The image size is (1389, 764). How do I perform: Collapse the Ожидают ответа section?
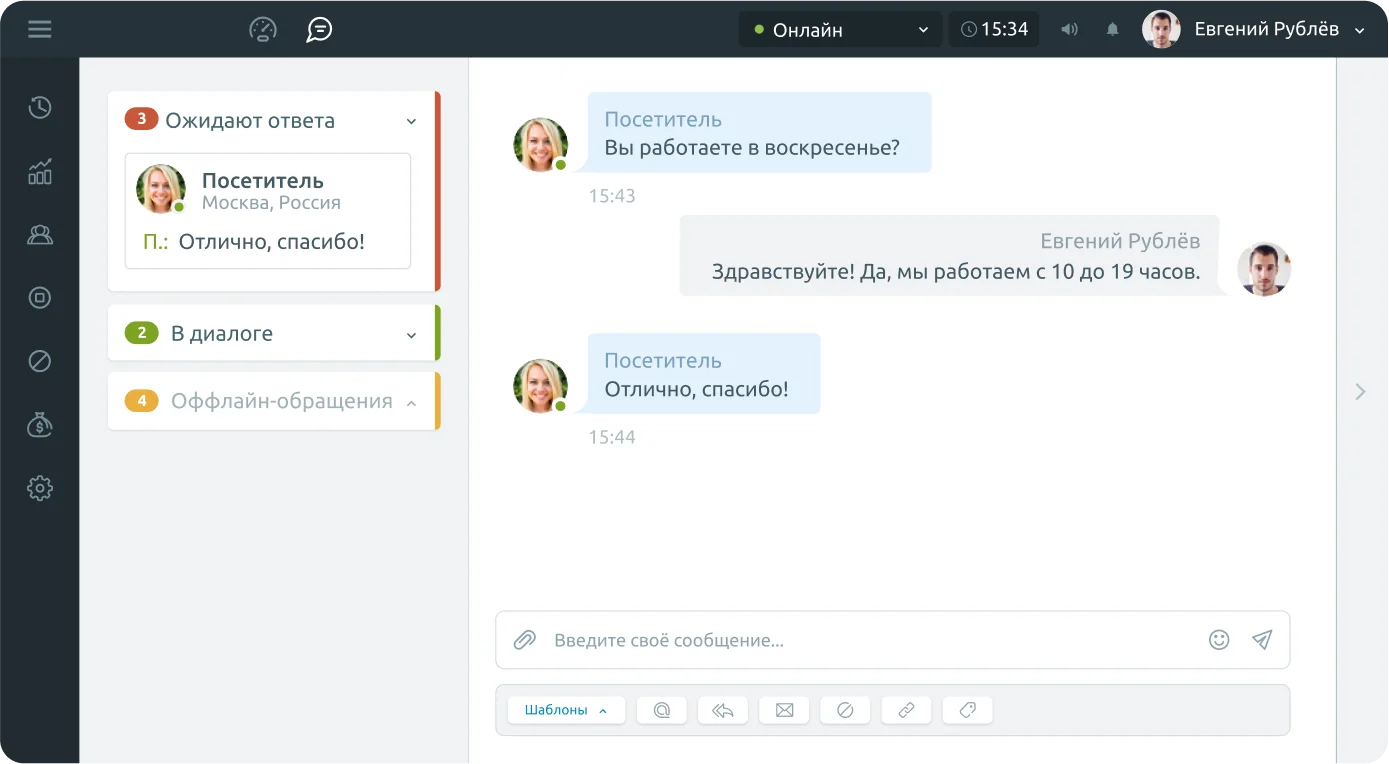(410, 120)
